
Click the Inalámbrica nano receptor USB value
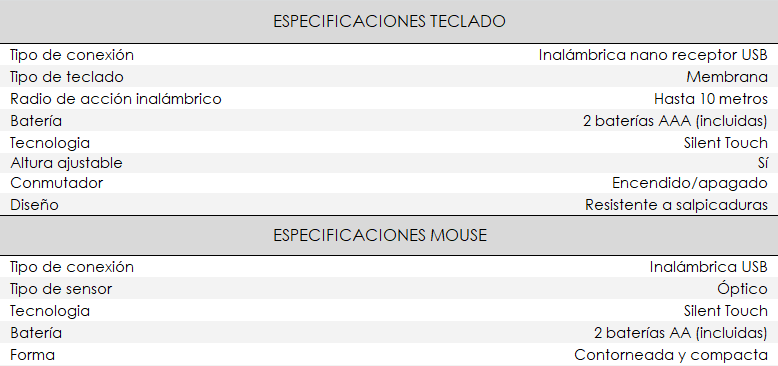[653, 55]
